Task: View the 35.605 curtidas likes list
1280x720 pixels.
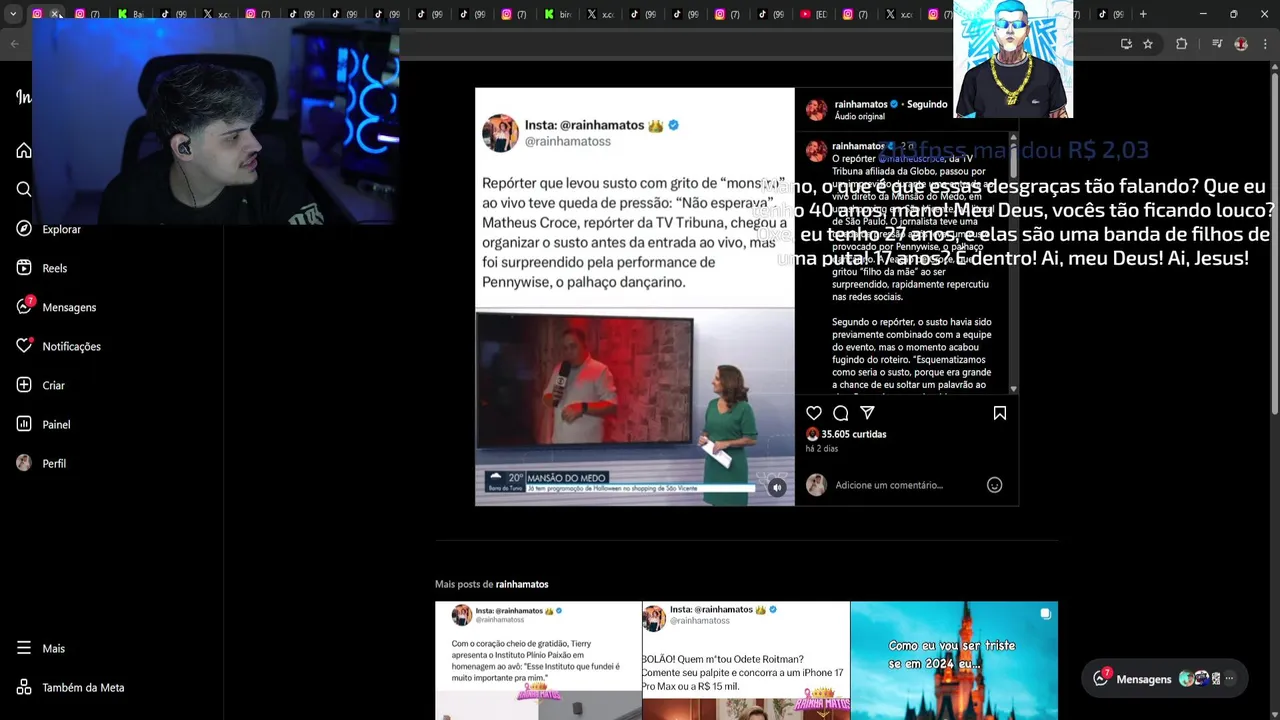Action: coord(853,434)
